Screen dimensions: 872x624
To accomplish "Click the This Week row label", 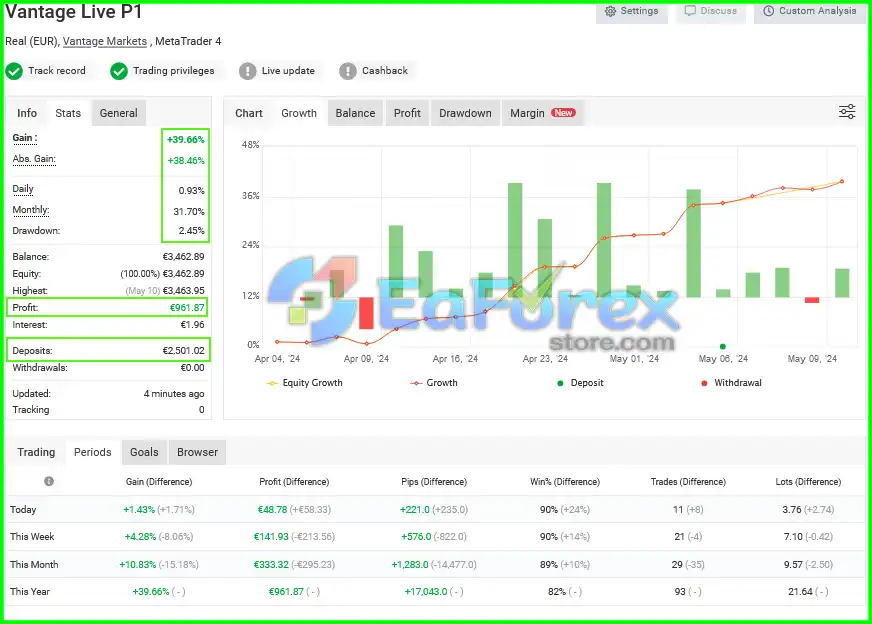I will [32, 537].
